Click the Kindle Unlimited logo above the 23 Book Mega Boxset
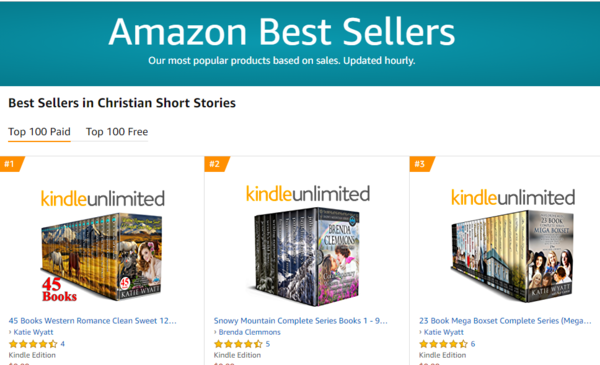 (x=513, y=197)
